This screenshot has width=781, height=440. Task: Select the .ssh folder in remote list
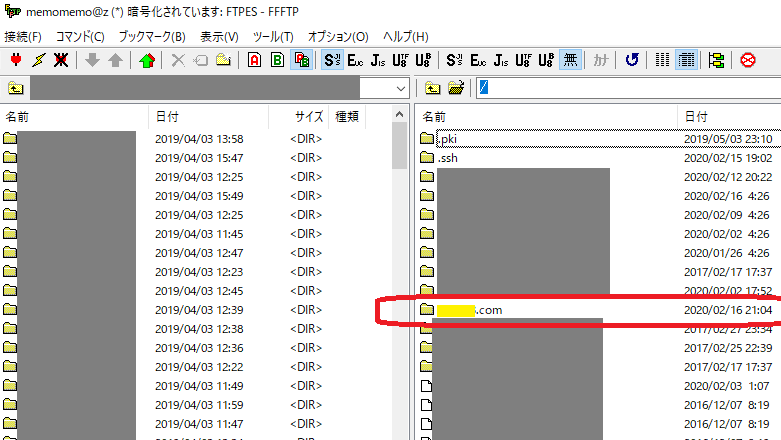point(448,158)
